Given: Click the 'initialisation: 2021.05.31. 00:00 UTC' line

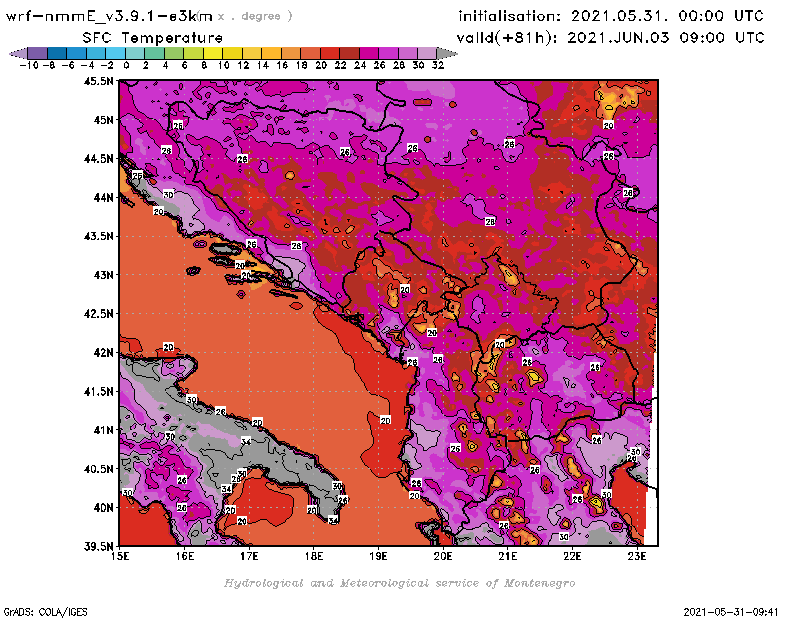Looking at the screenshot, I should pyautogui.click(x=611, y=16).
